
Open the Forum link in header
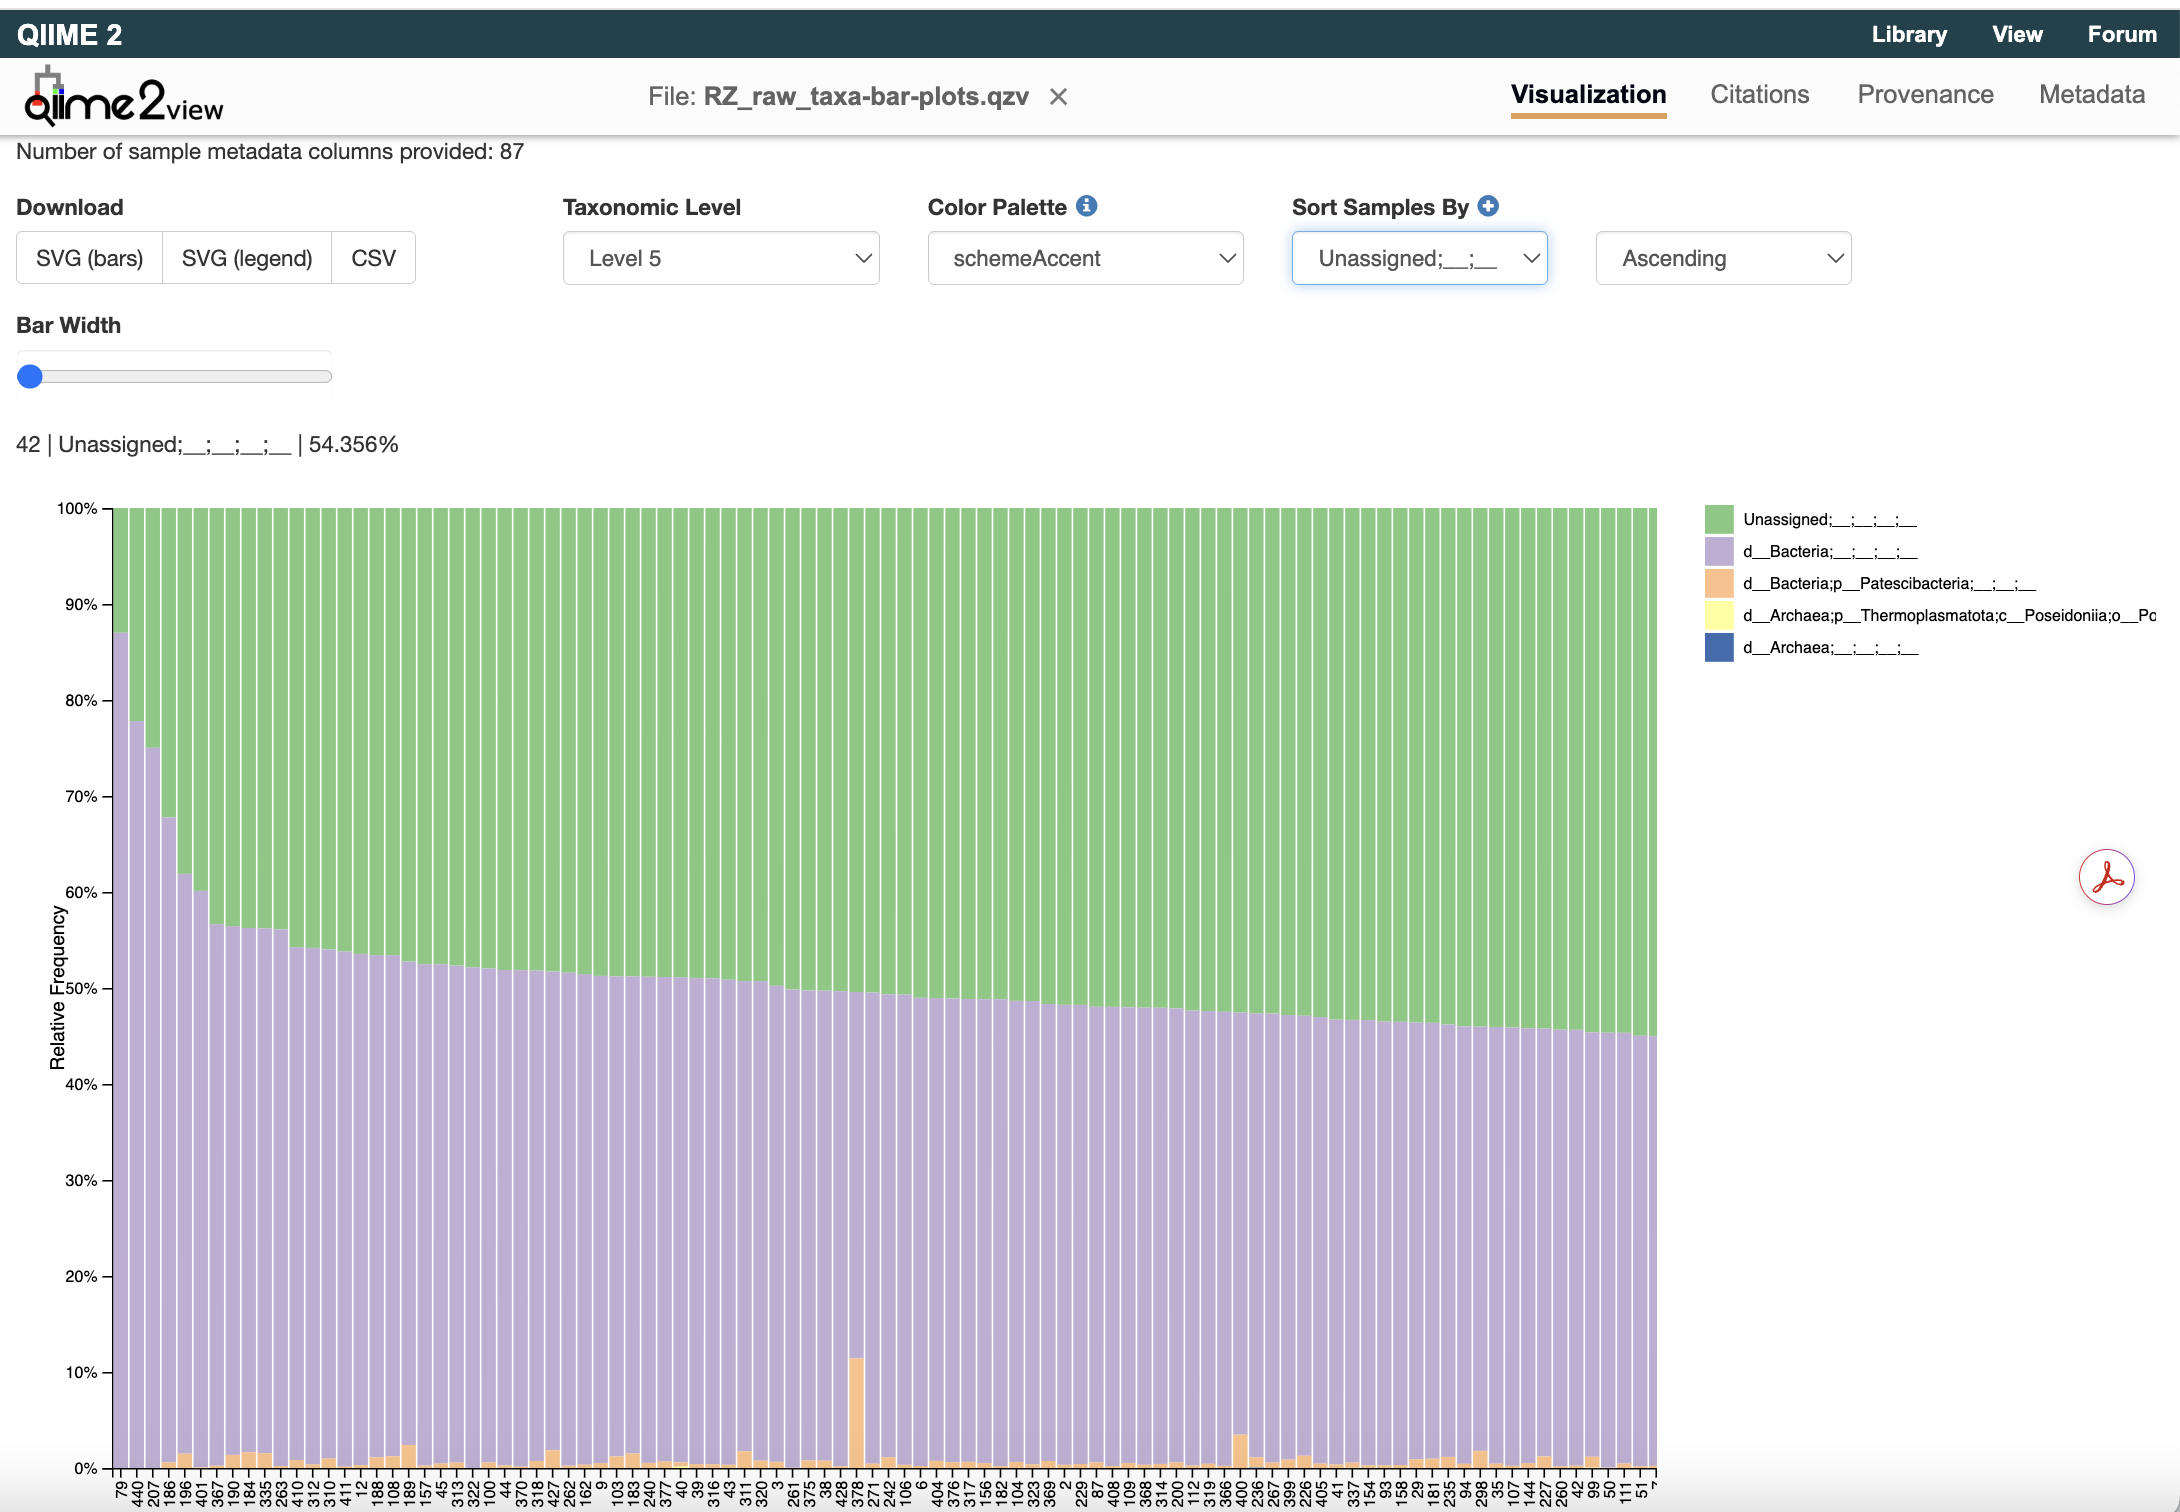[2121, 34]
